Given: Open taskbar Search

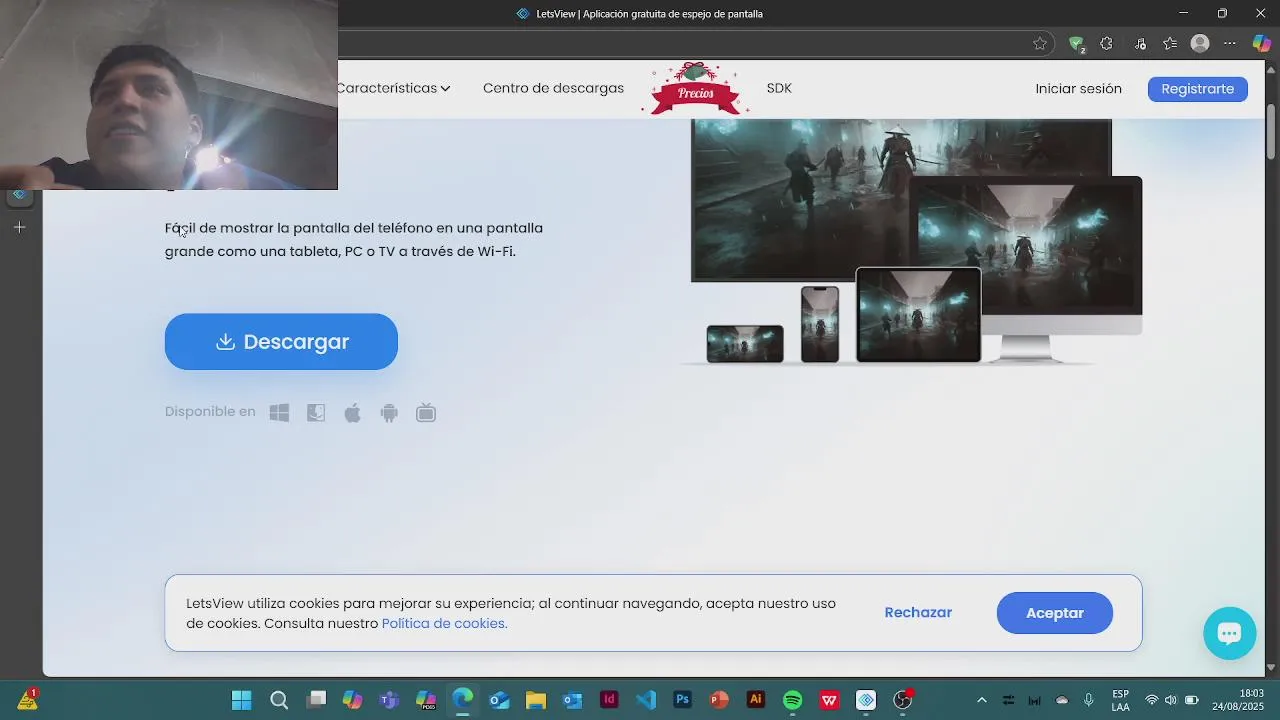Looking at the screenshot, I should click(x=279, y=700).
